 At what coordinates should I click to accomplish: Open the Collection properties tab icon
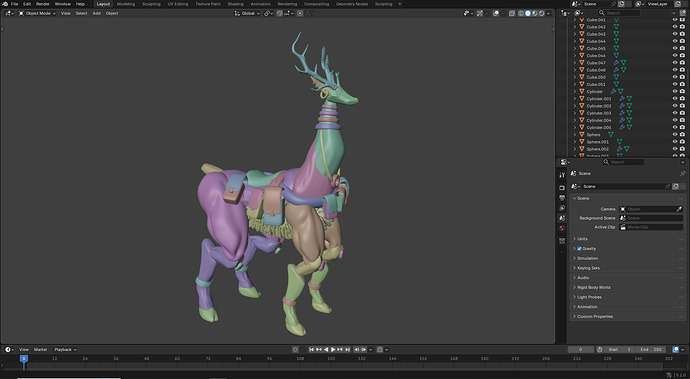(562, 241)
